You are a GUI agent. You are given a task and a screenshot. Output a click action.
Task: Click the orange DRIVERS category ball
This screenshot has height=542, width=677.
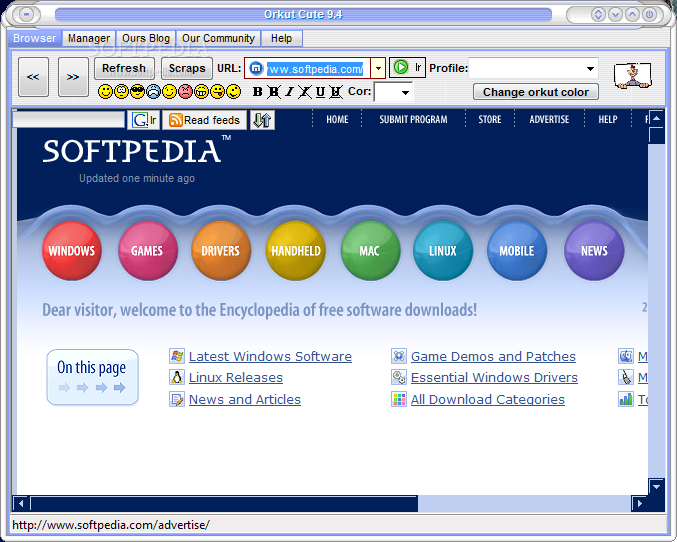click(221, 250)
